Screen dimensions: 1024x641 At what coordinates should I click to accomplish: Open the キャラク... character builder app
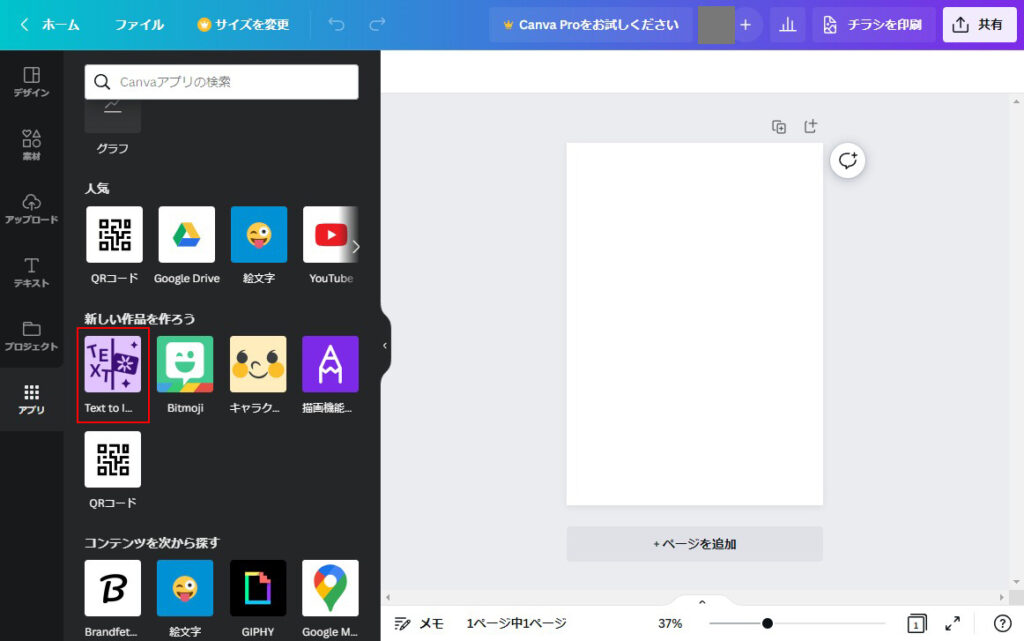[x=258, y=375]
